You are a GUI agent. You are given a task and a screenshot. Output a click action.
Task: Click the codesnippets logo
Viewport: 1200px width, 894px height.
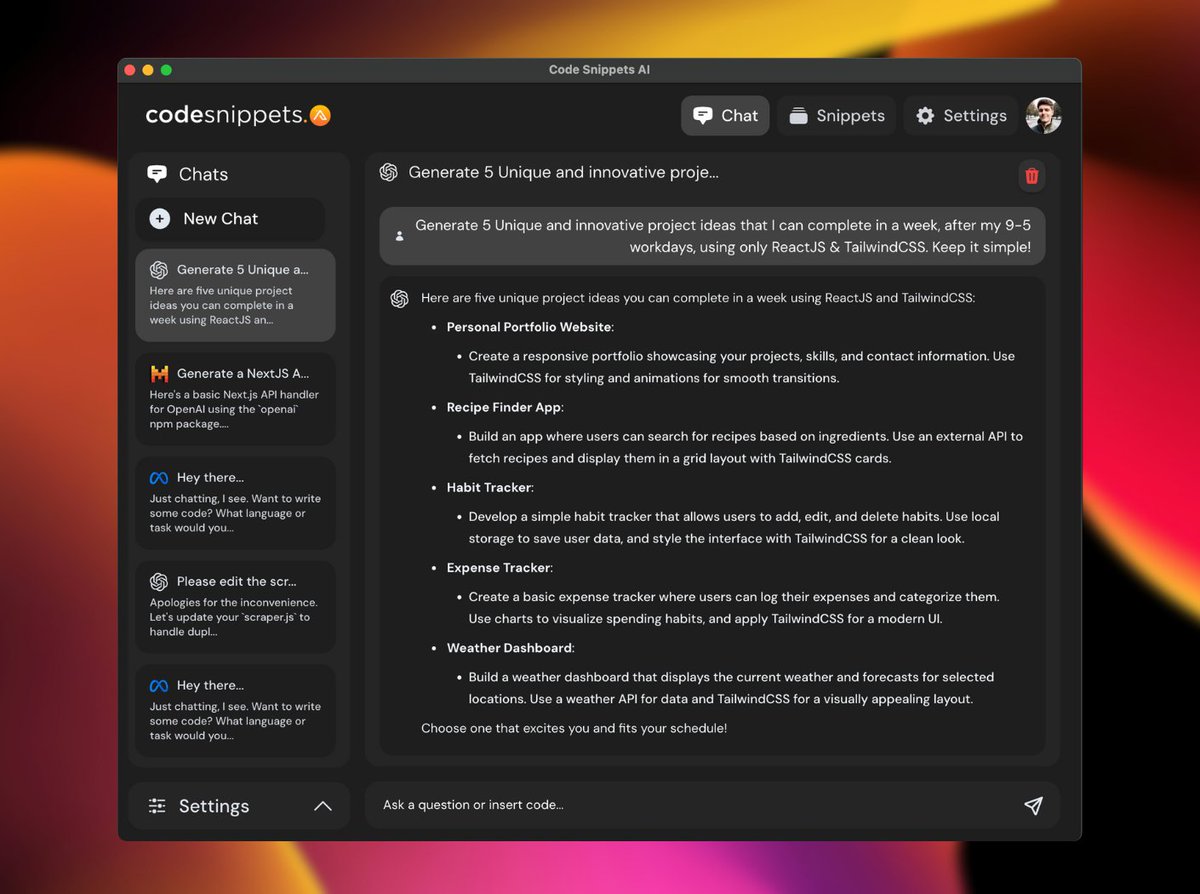(238, 115)
